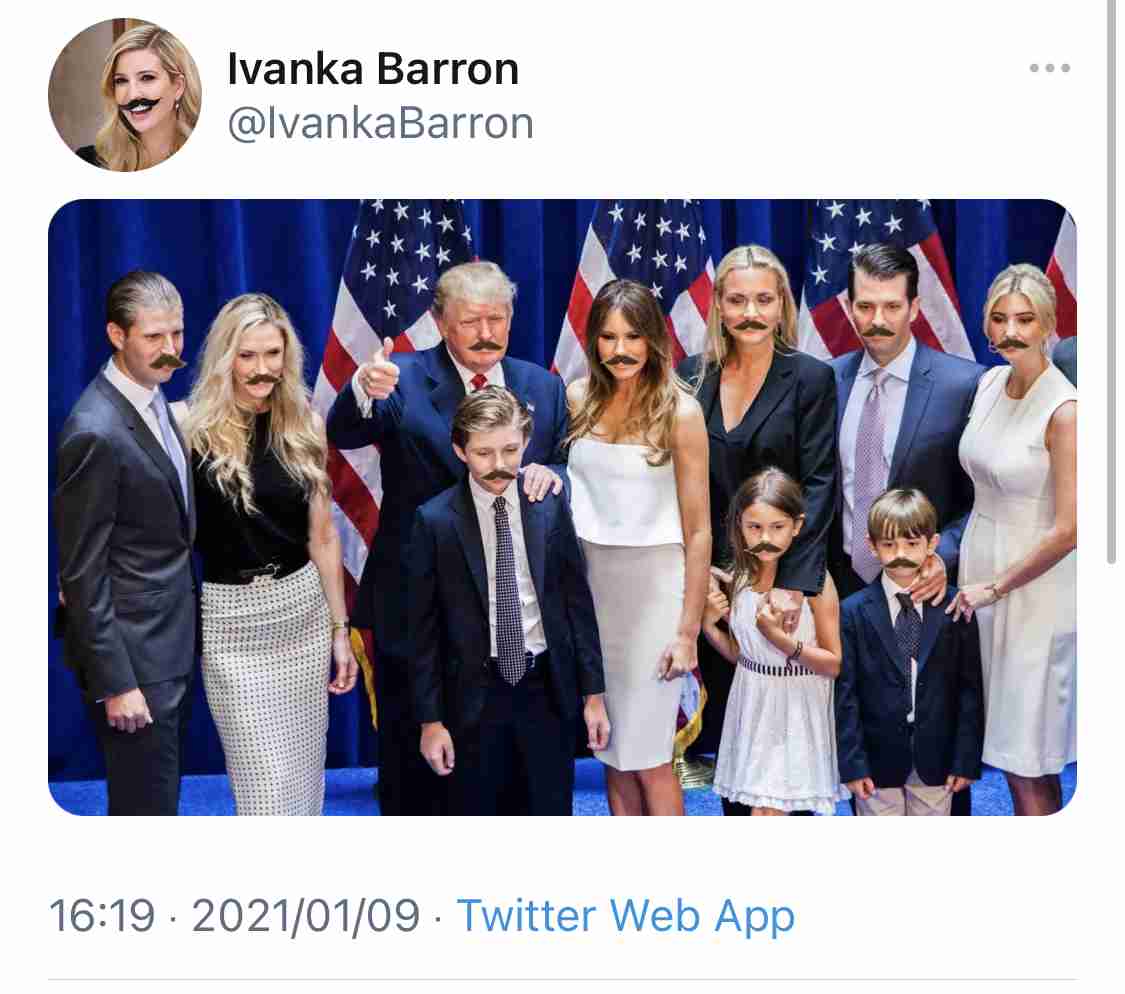The image size is (1125, 994).
Task: Click the vertical scrollbar thumb at right edge
Action: tap(1111, 280)
